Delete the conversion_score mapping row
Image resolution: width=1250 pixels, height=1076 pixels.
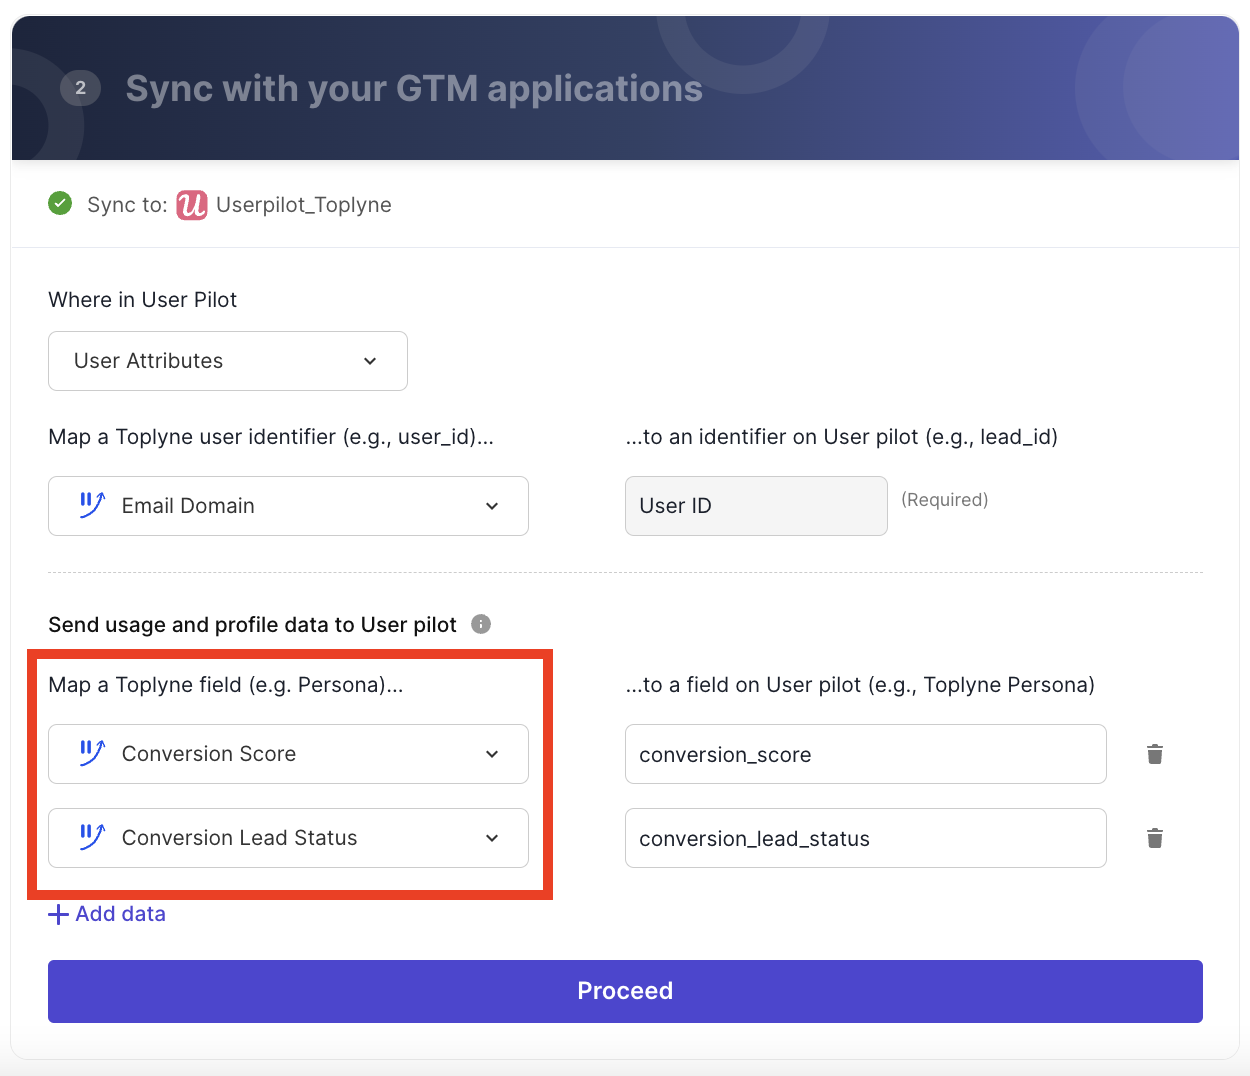pos(1155,754)
